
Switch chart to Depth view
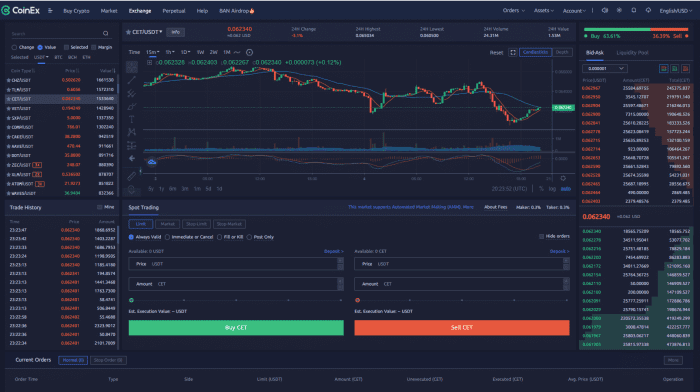(x=562, y=52)
